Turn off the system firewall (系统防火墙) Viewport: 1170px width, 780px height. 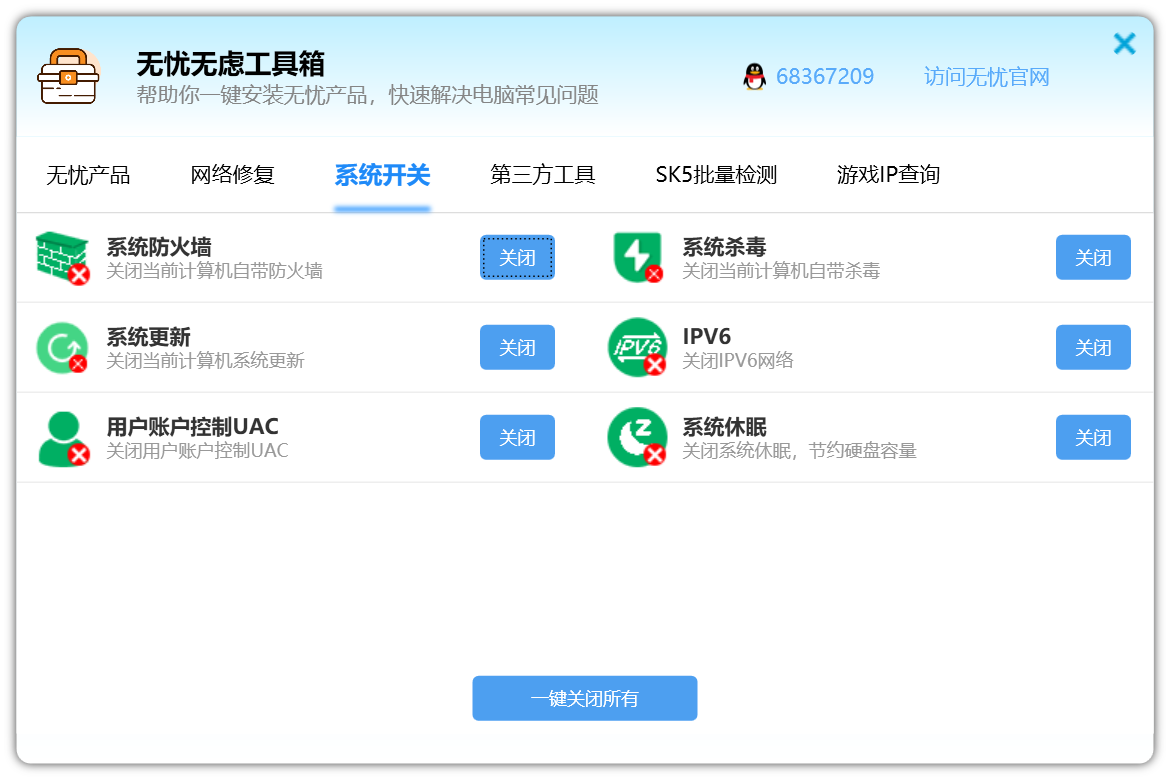(x=517, y=258)
